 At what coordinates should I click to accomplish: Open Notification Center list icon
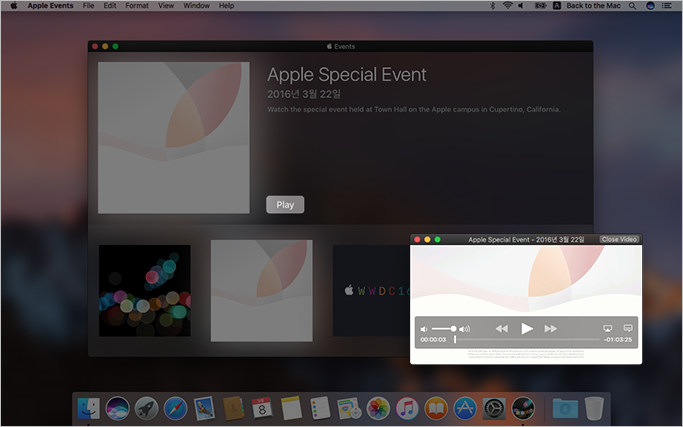click(x=666, y=6)
